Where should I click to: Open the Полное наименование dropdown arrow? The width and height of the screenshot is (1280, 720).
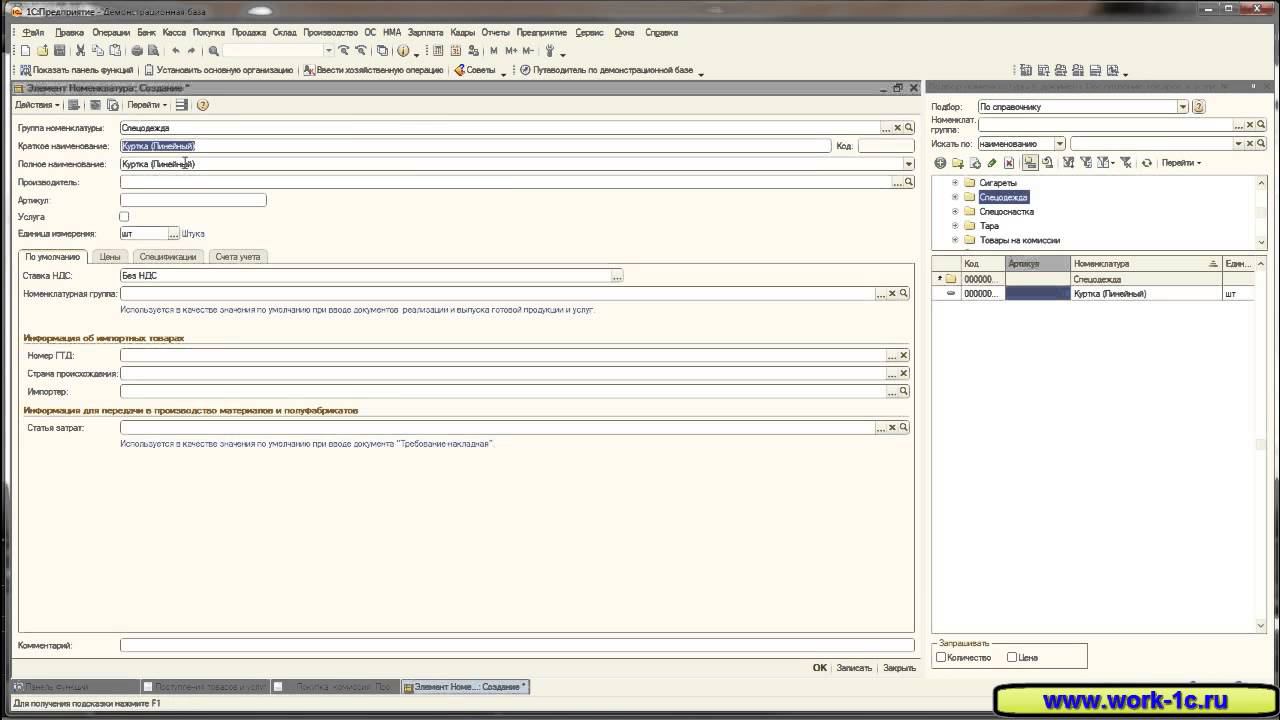[908, 164]
